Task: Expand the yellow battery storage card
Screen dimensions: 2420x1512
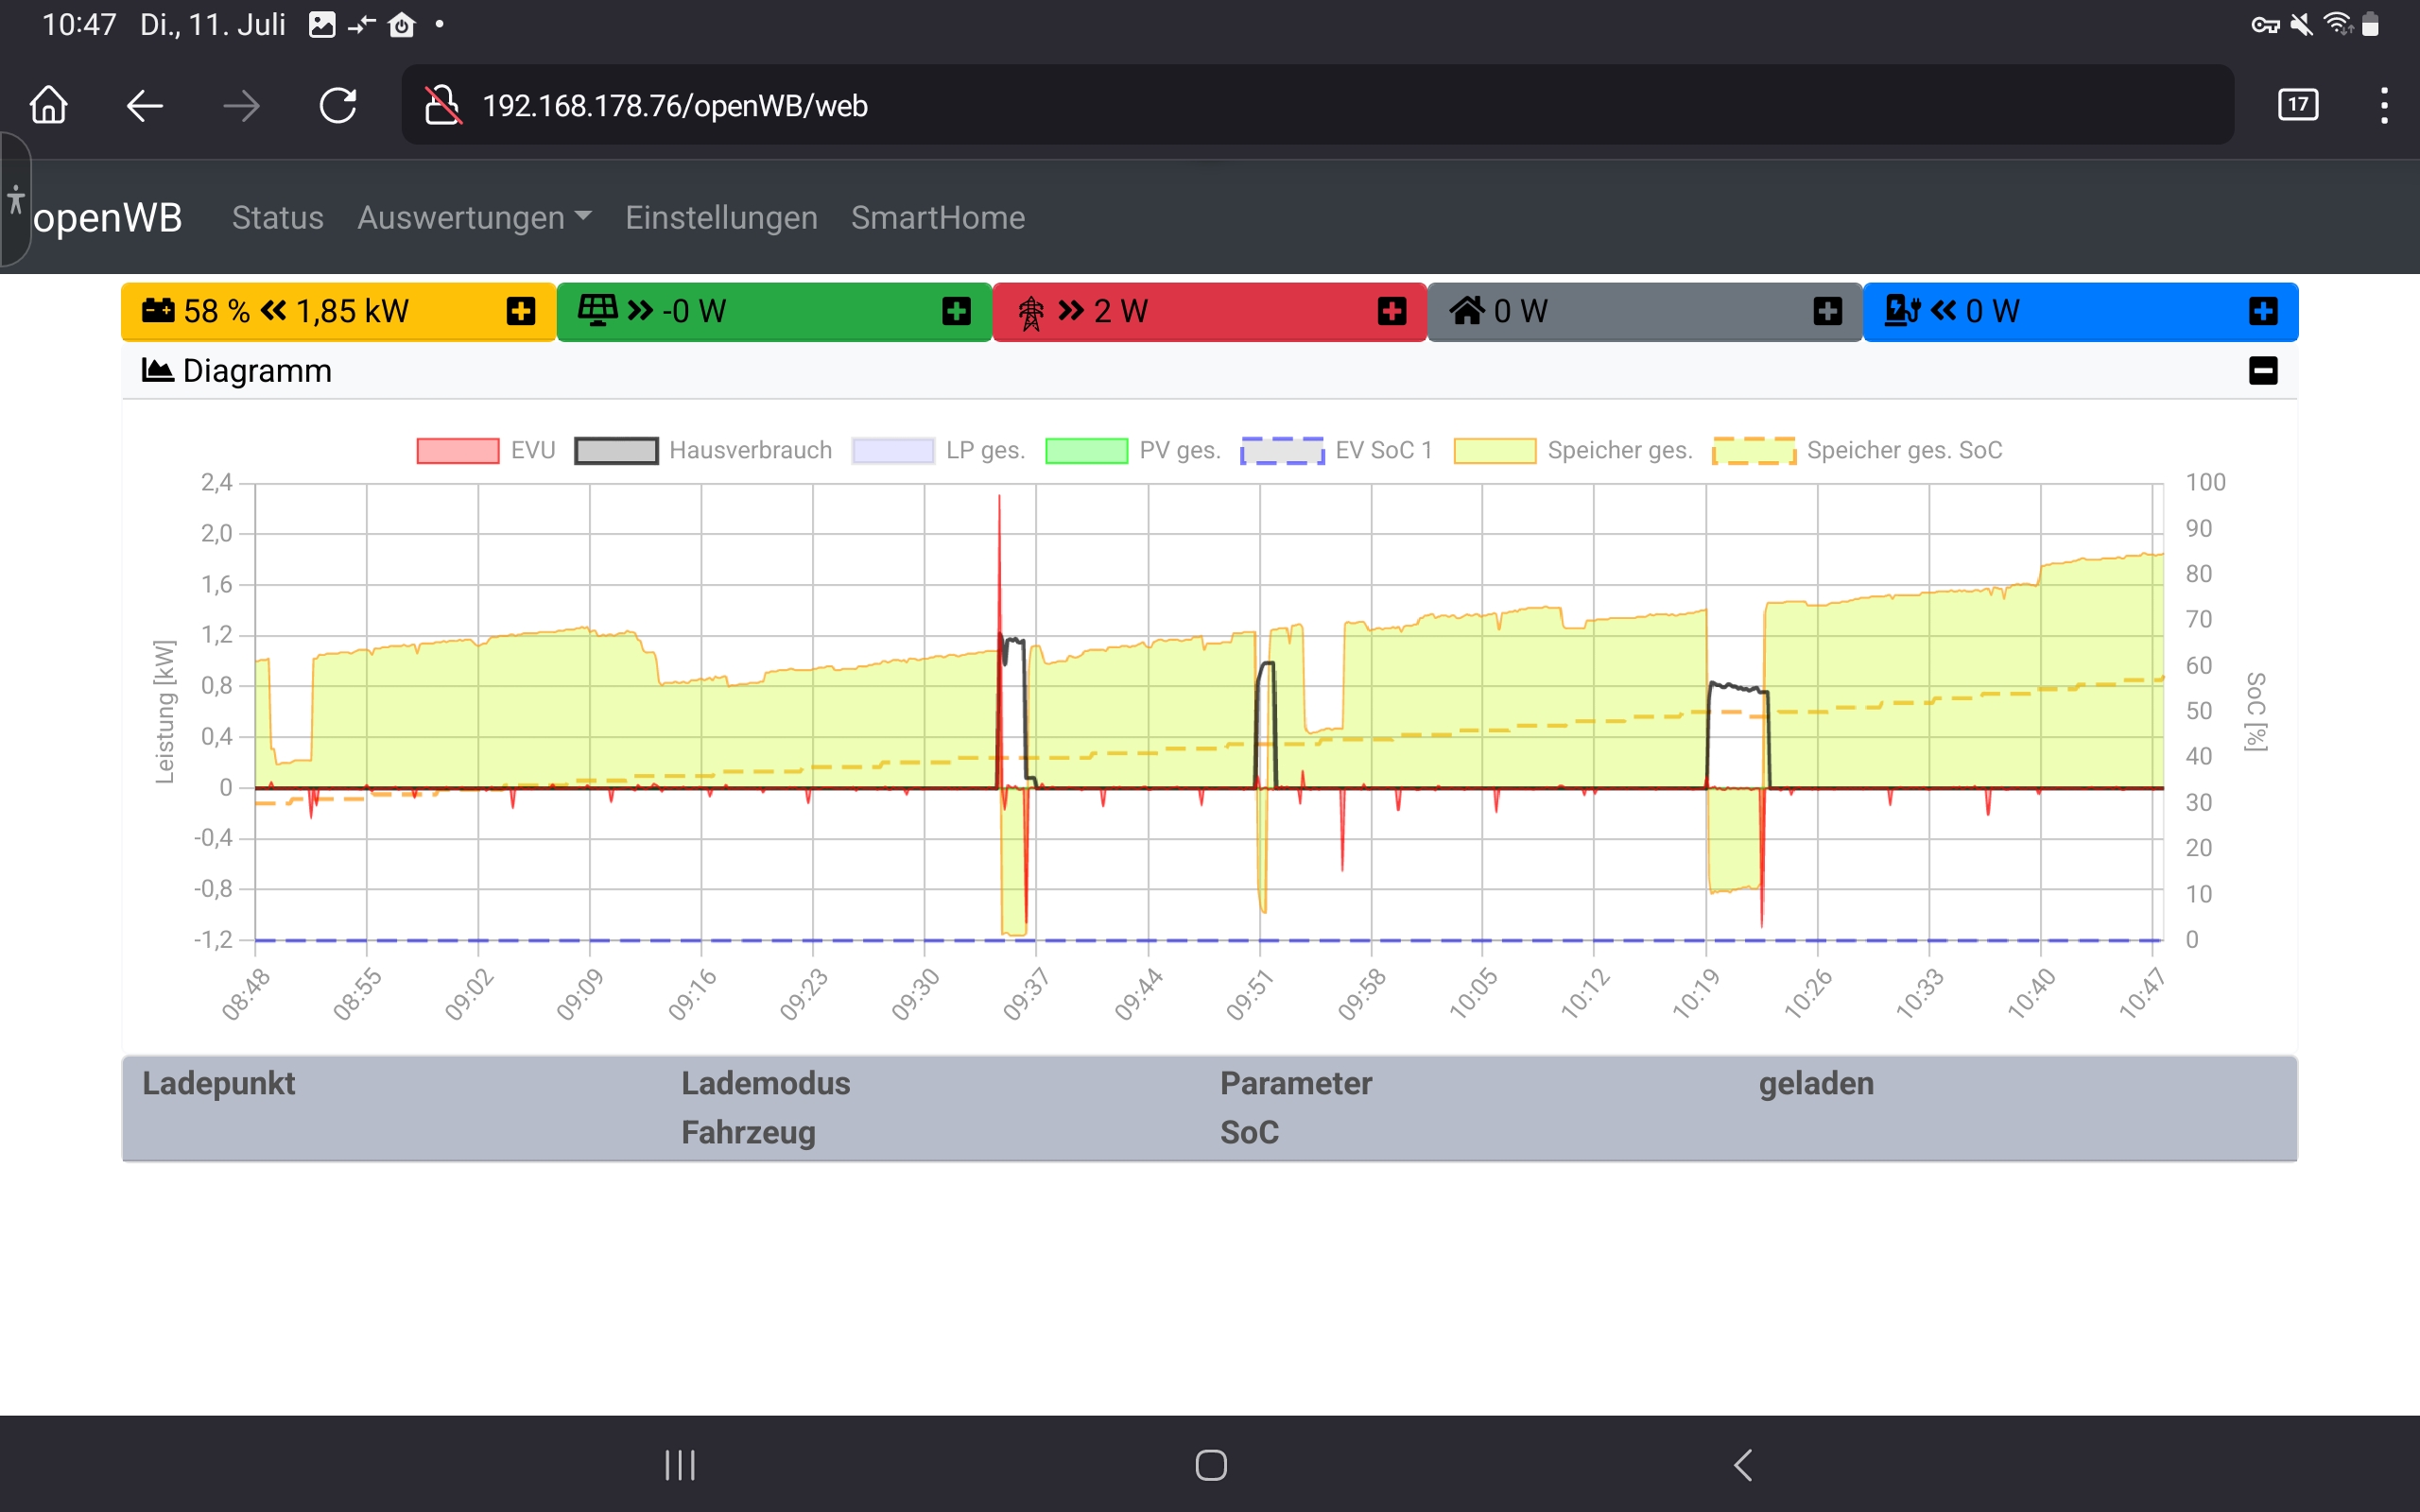Action: [520, 311]
